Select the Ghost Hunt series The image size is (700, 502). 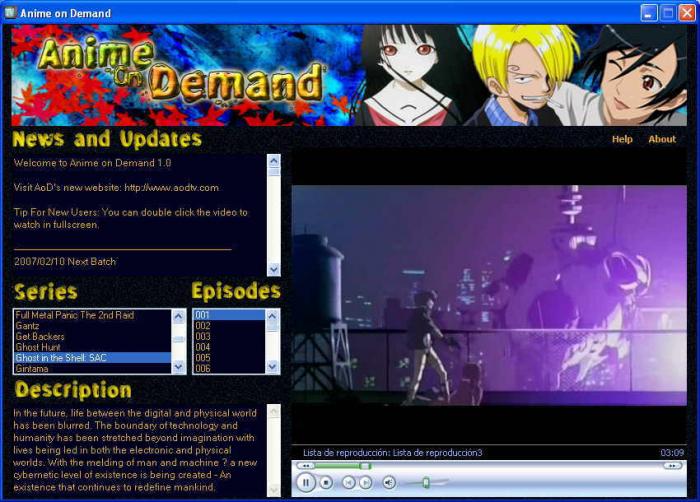[x=92, y=347]
